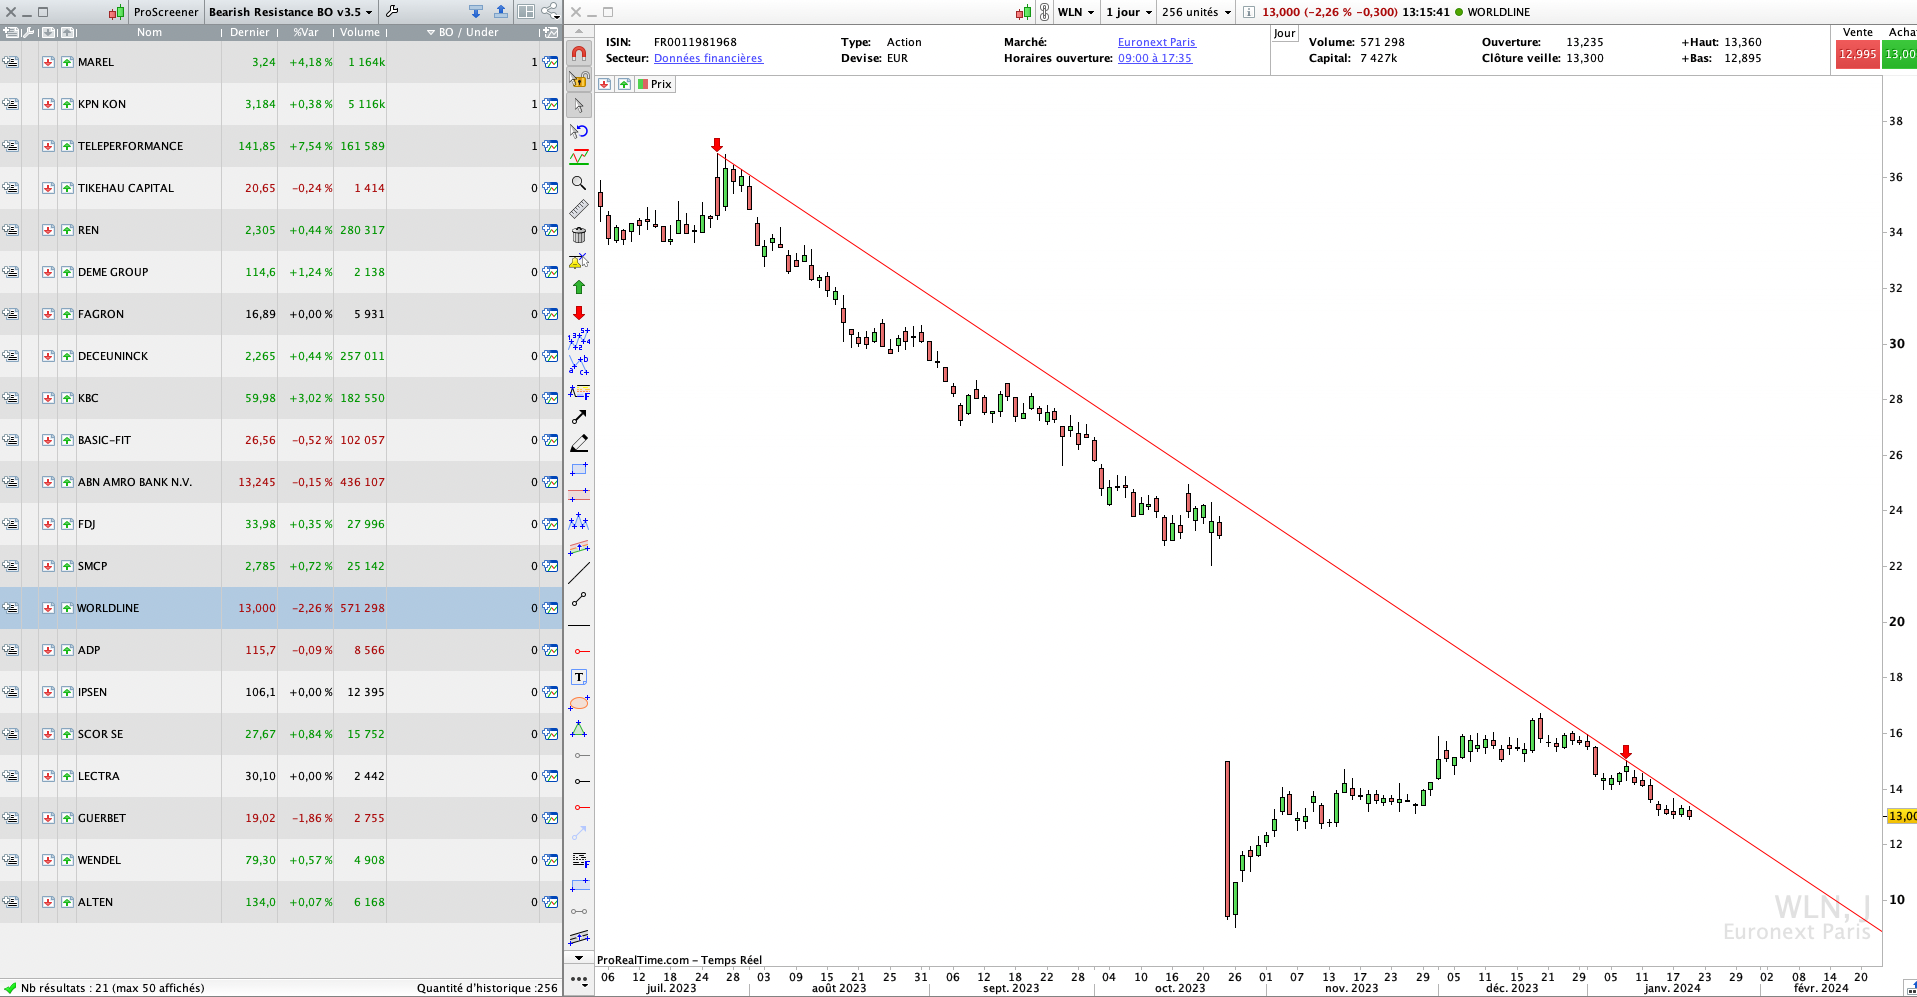Expand drawing toolbar down arrow
1917x997 pixels.
579,958
